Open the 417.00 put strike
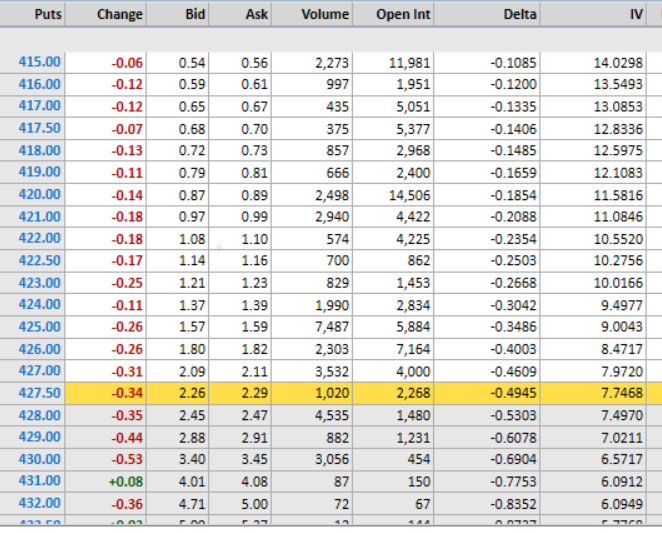 click(39, 106)
